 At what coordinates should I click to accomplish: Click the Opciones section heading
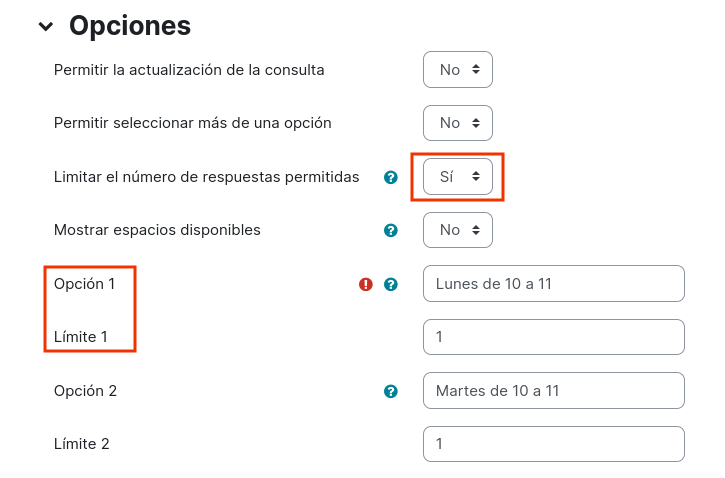tap(130, 25)
